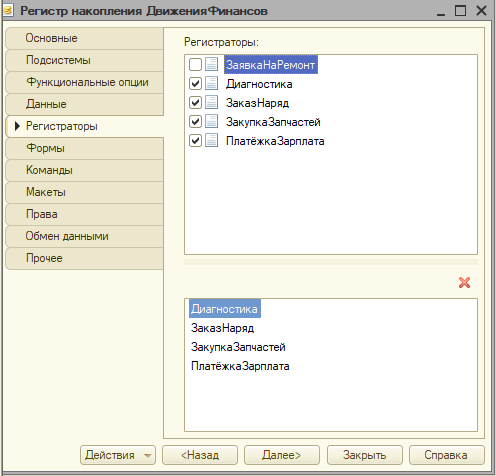The width and height of the screenshot is (496, 476).
Task: Click the <Назад button
Action: pos(200,455)
